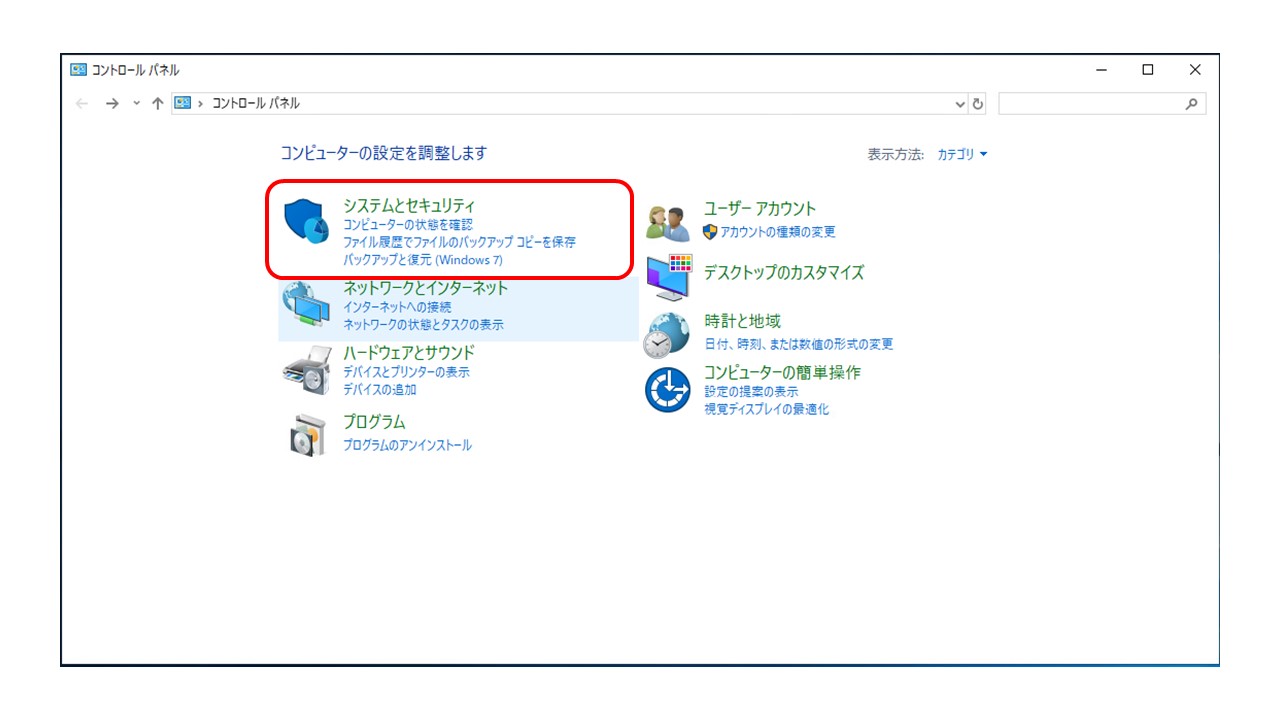Open the カテゴリ view-by dropdown
The image size is (1280, 720).
pyautogui.click(x=961, y=155)
